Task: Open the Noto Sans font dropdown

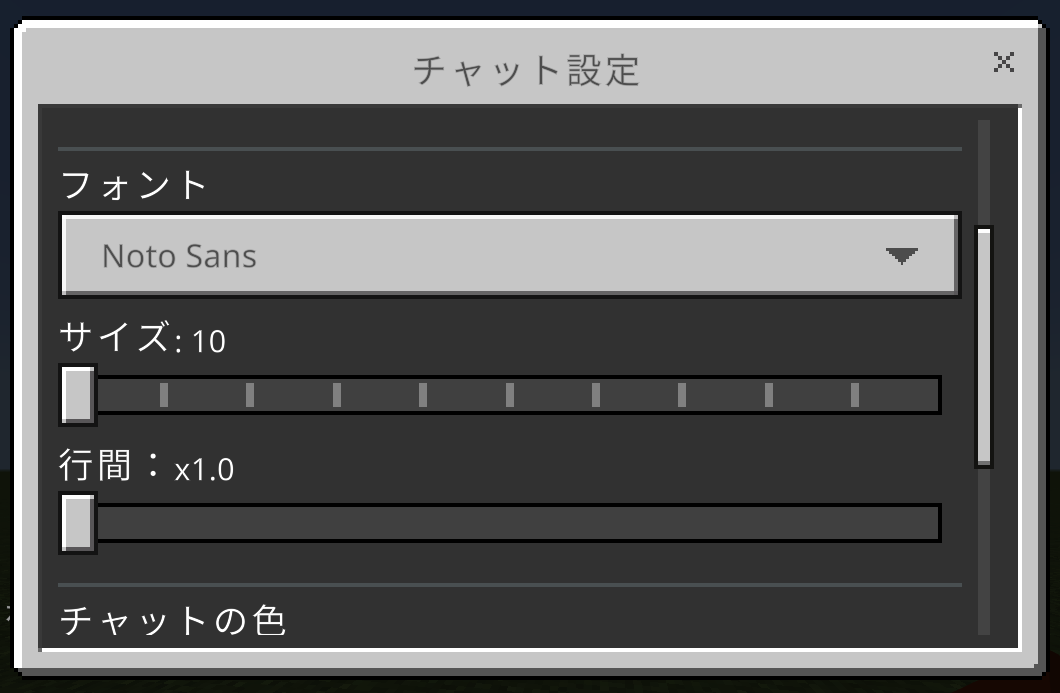Action: pos(509,255)
